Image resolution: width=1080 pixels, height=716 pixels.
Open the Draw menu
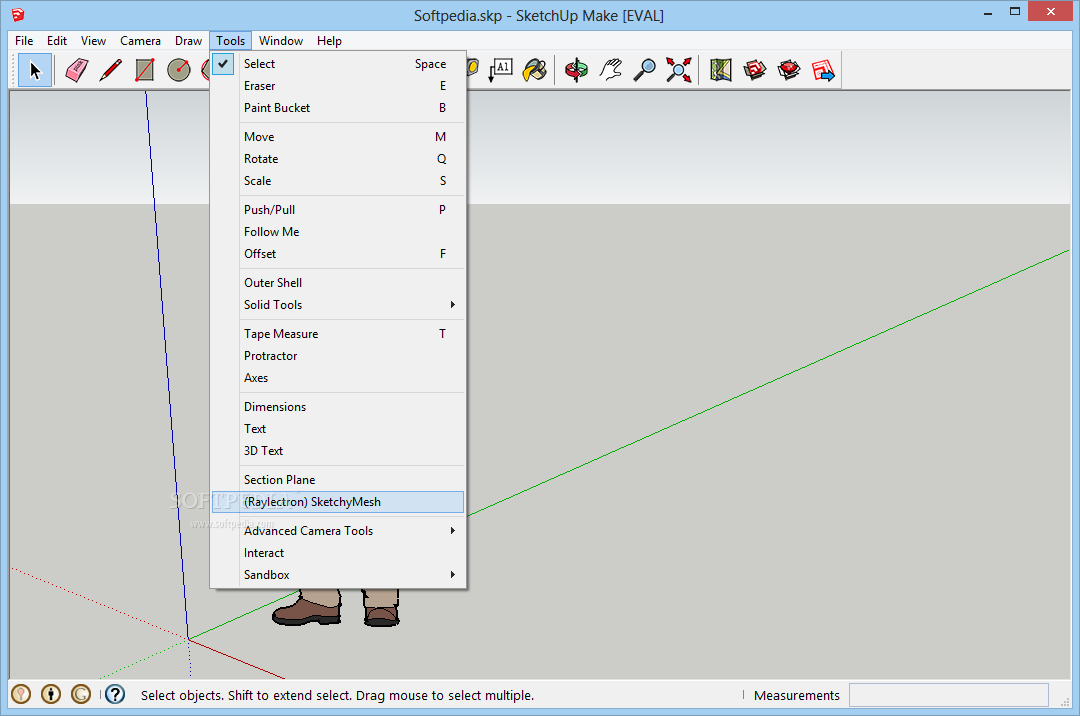(188, 41)
